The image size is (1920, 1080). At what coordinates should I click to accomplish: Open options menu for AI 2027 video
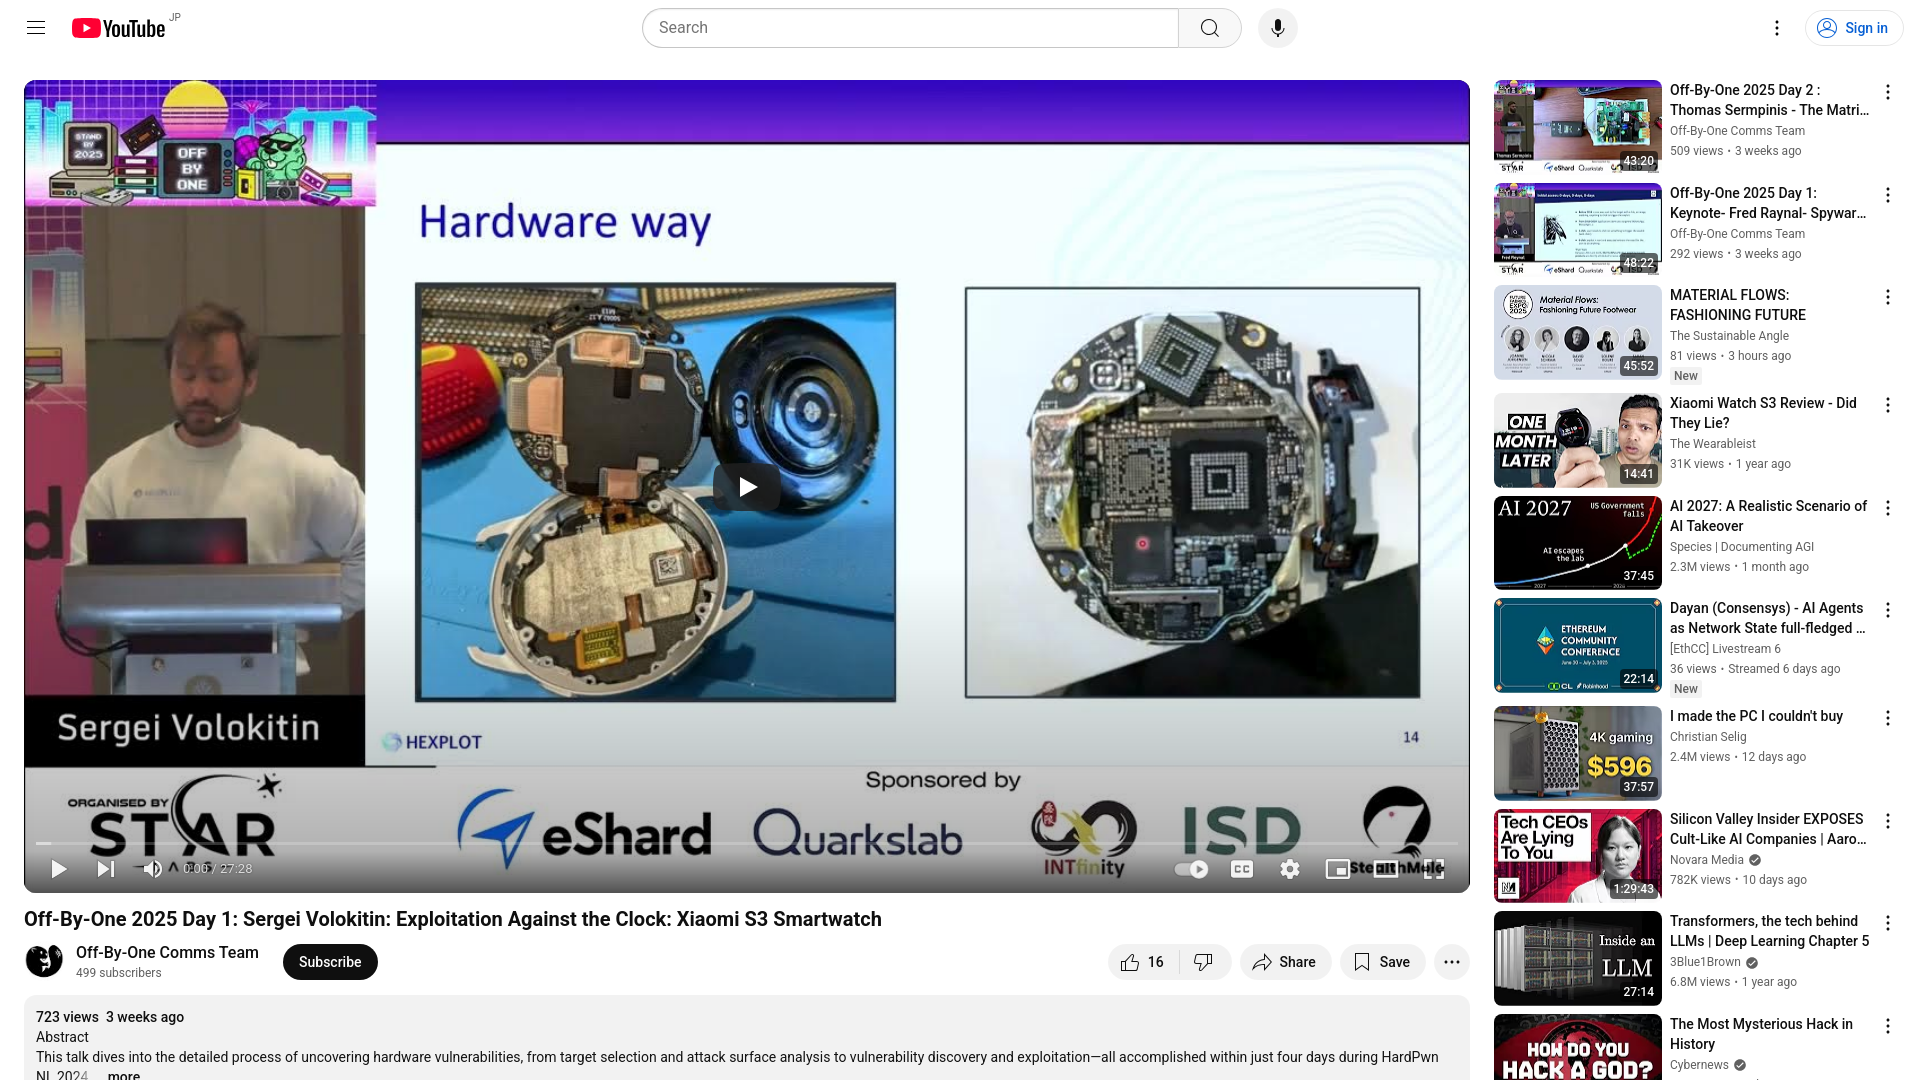click(1888, 508)
